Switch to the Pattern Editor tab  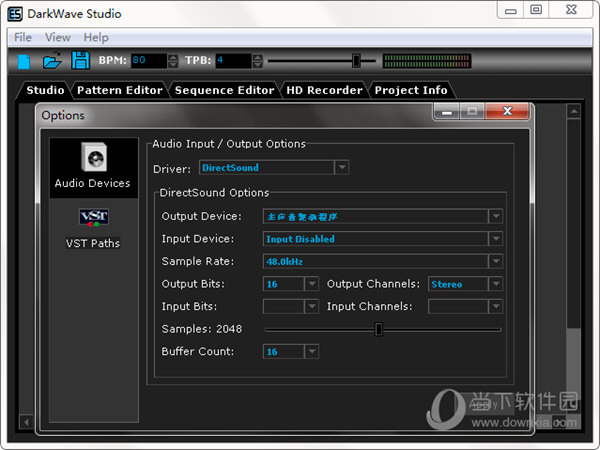[120, 90]
